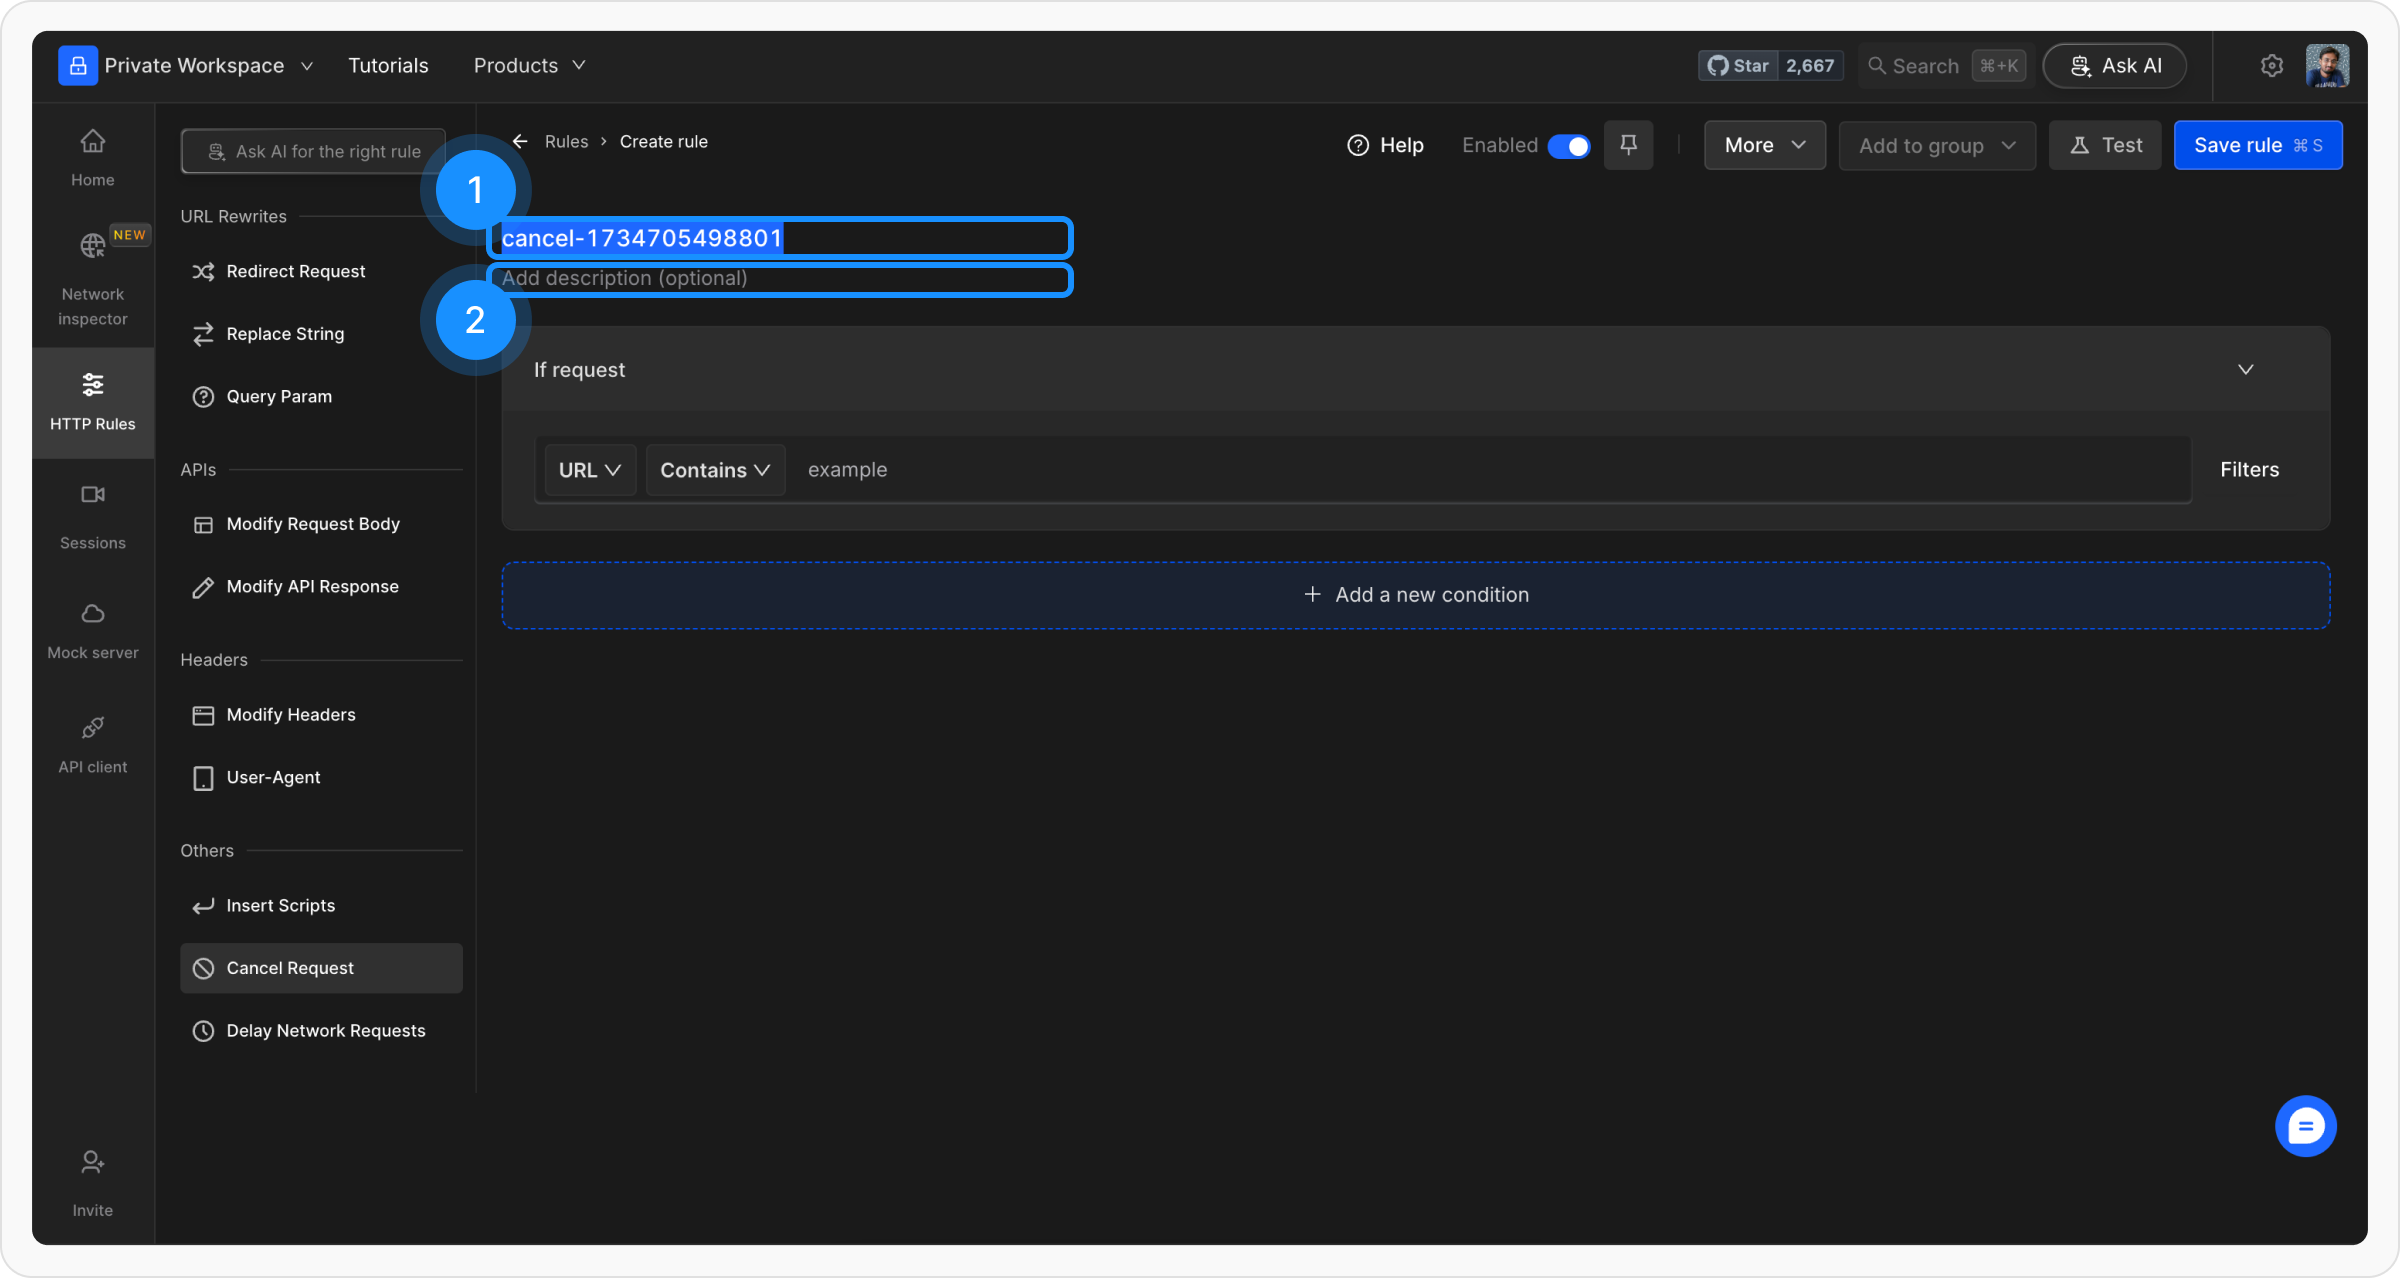Image resolution: width=2400 pixels, height=1278 pixels.
Task: Open the API client section
Action: point(92,744)
